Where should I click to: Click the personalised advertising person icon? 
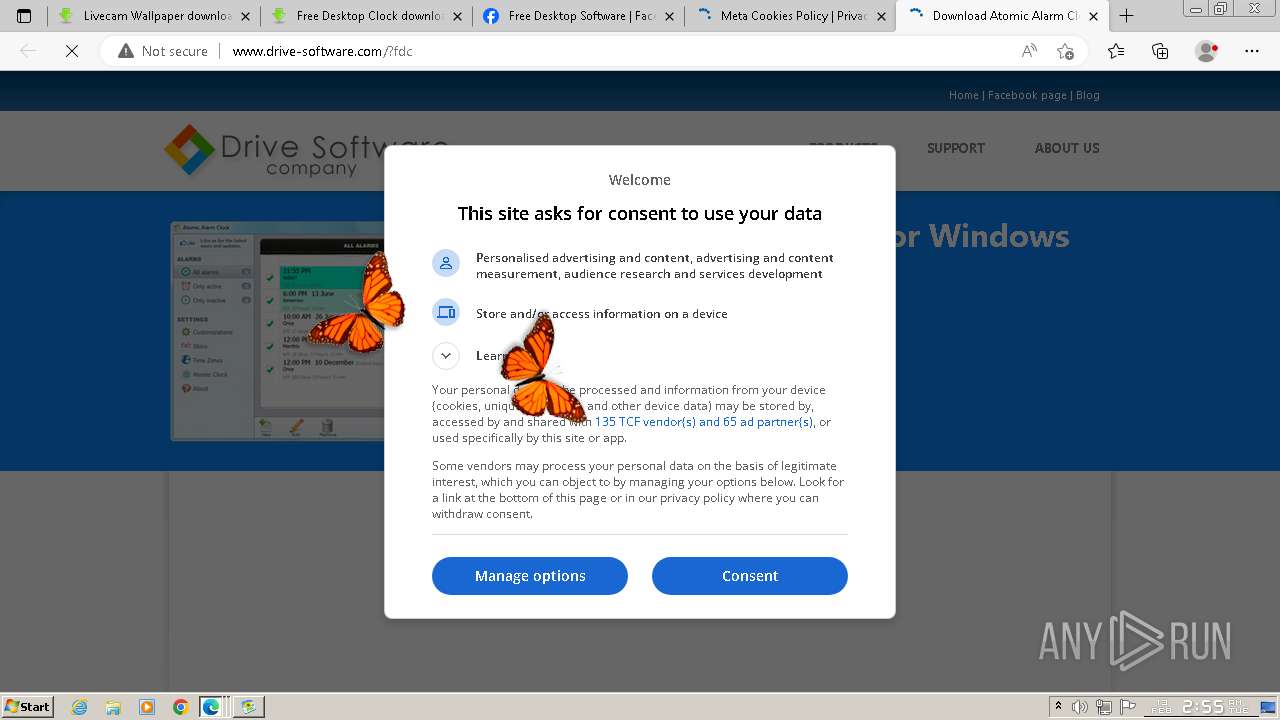446,262
